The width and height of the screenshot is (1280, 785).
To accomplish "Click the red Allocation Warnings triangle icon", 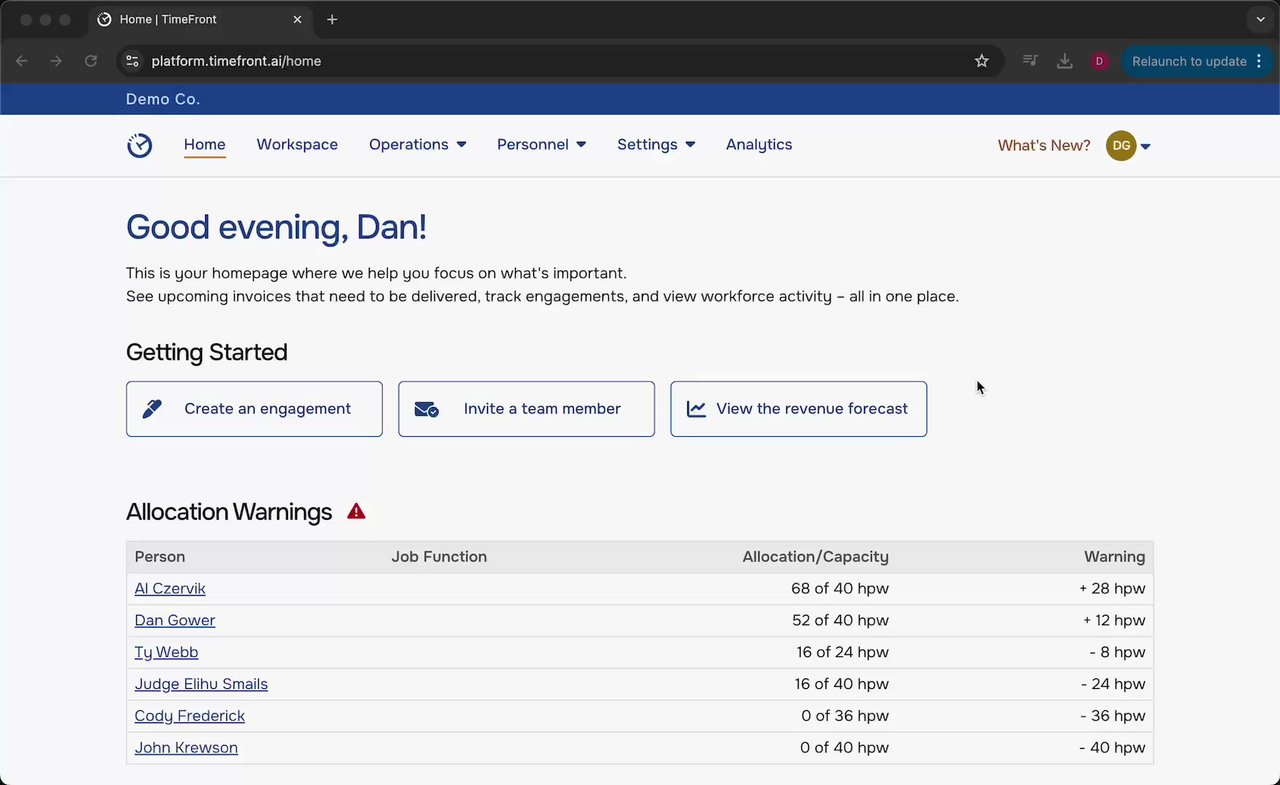I will click(x=356, y=512).
